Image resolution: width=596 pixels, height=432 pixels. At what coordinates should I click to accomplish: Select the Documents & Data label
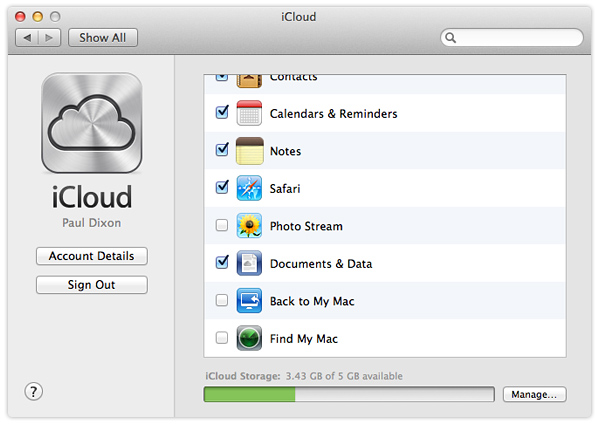[321, 264]
